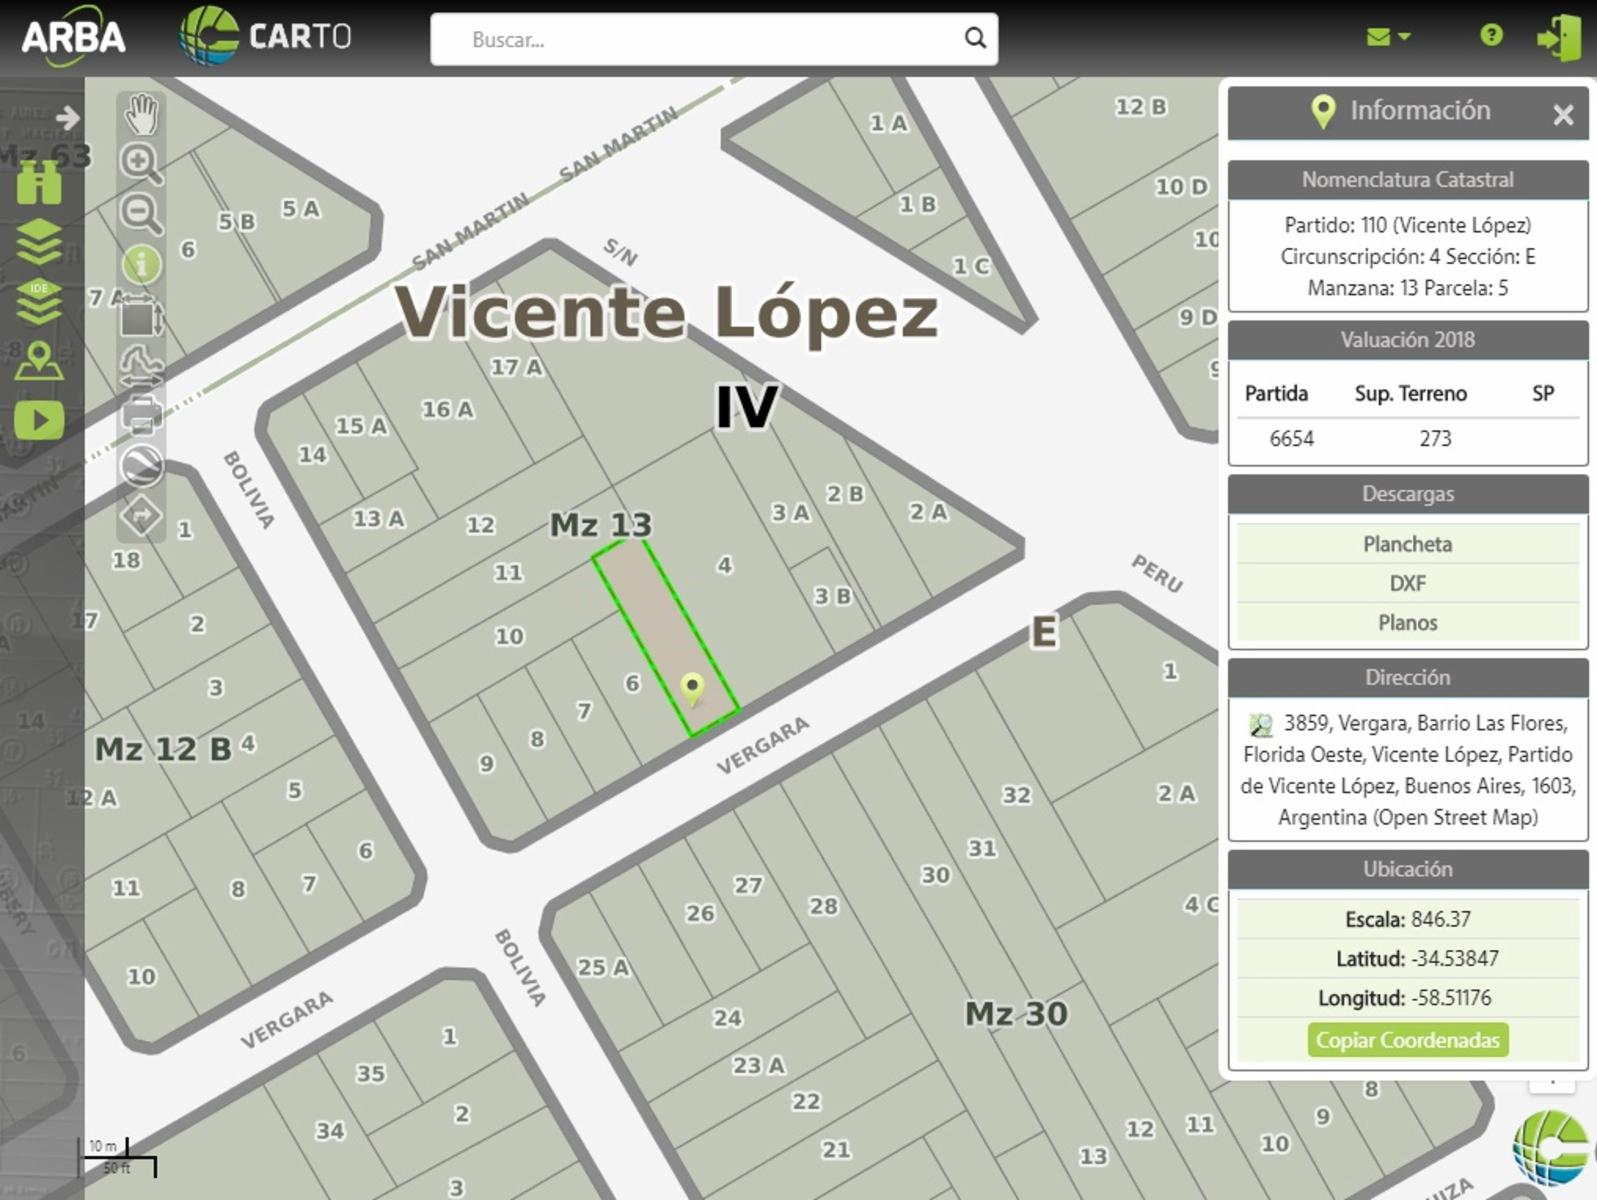Click the Buscar search input field

[700, 40]
